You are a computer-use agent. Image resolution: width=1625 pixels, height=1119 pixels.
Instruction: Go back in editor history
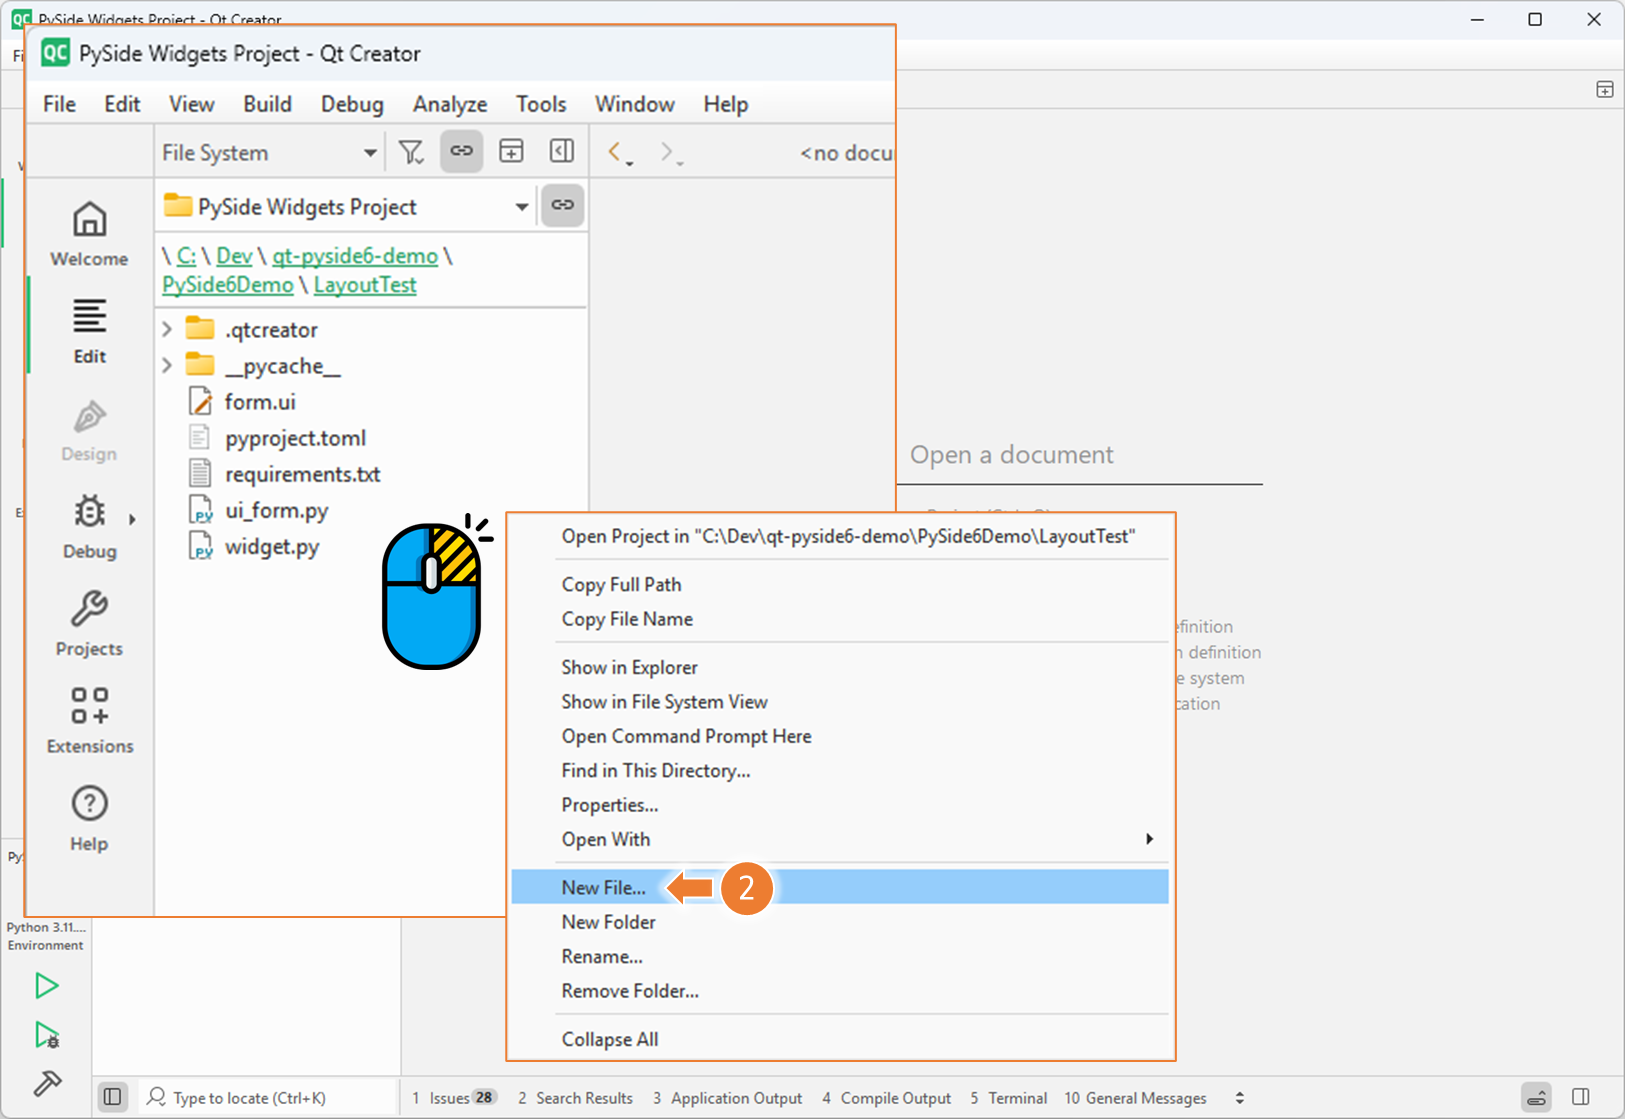click(x=615, y=152)
